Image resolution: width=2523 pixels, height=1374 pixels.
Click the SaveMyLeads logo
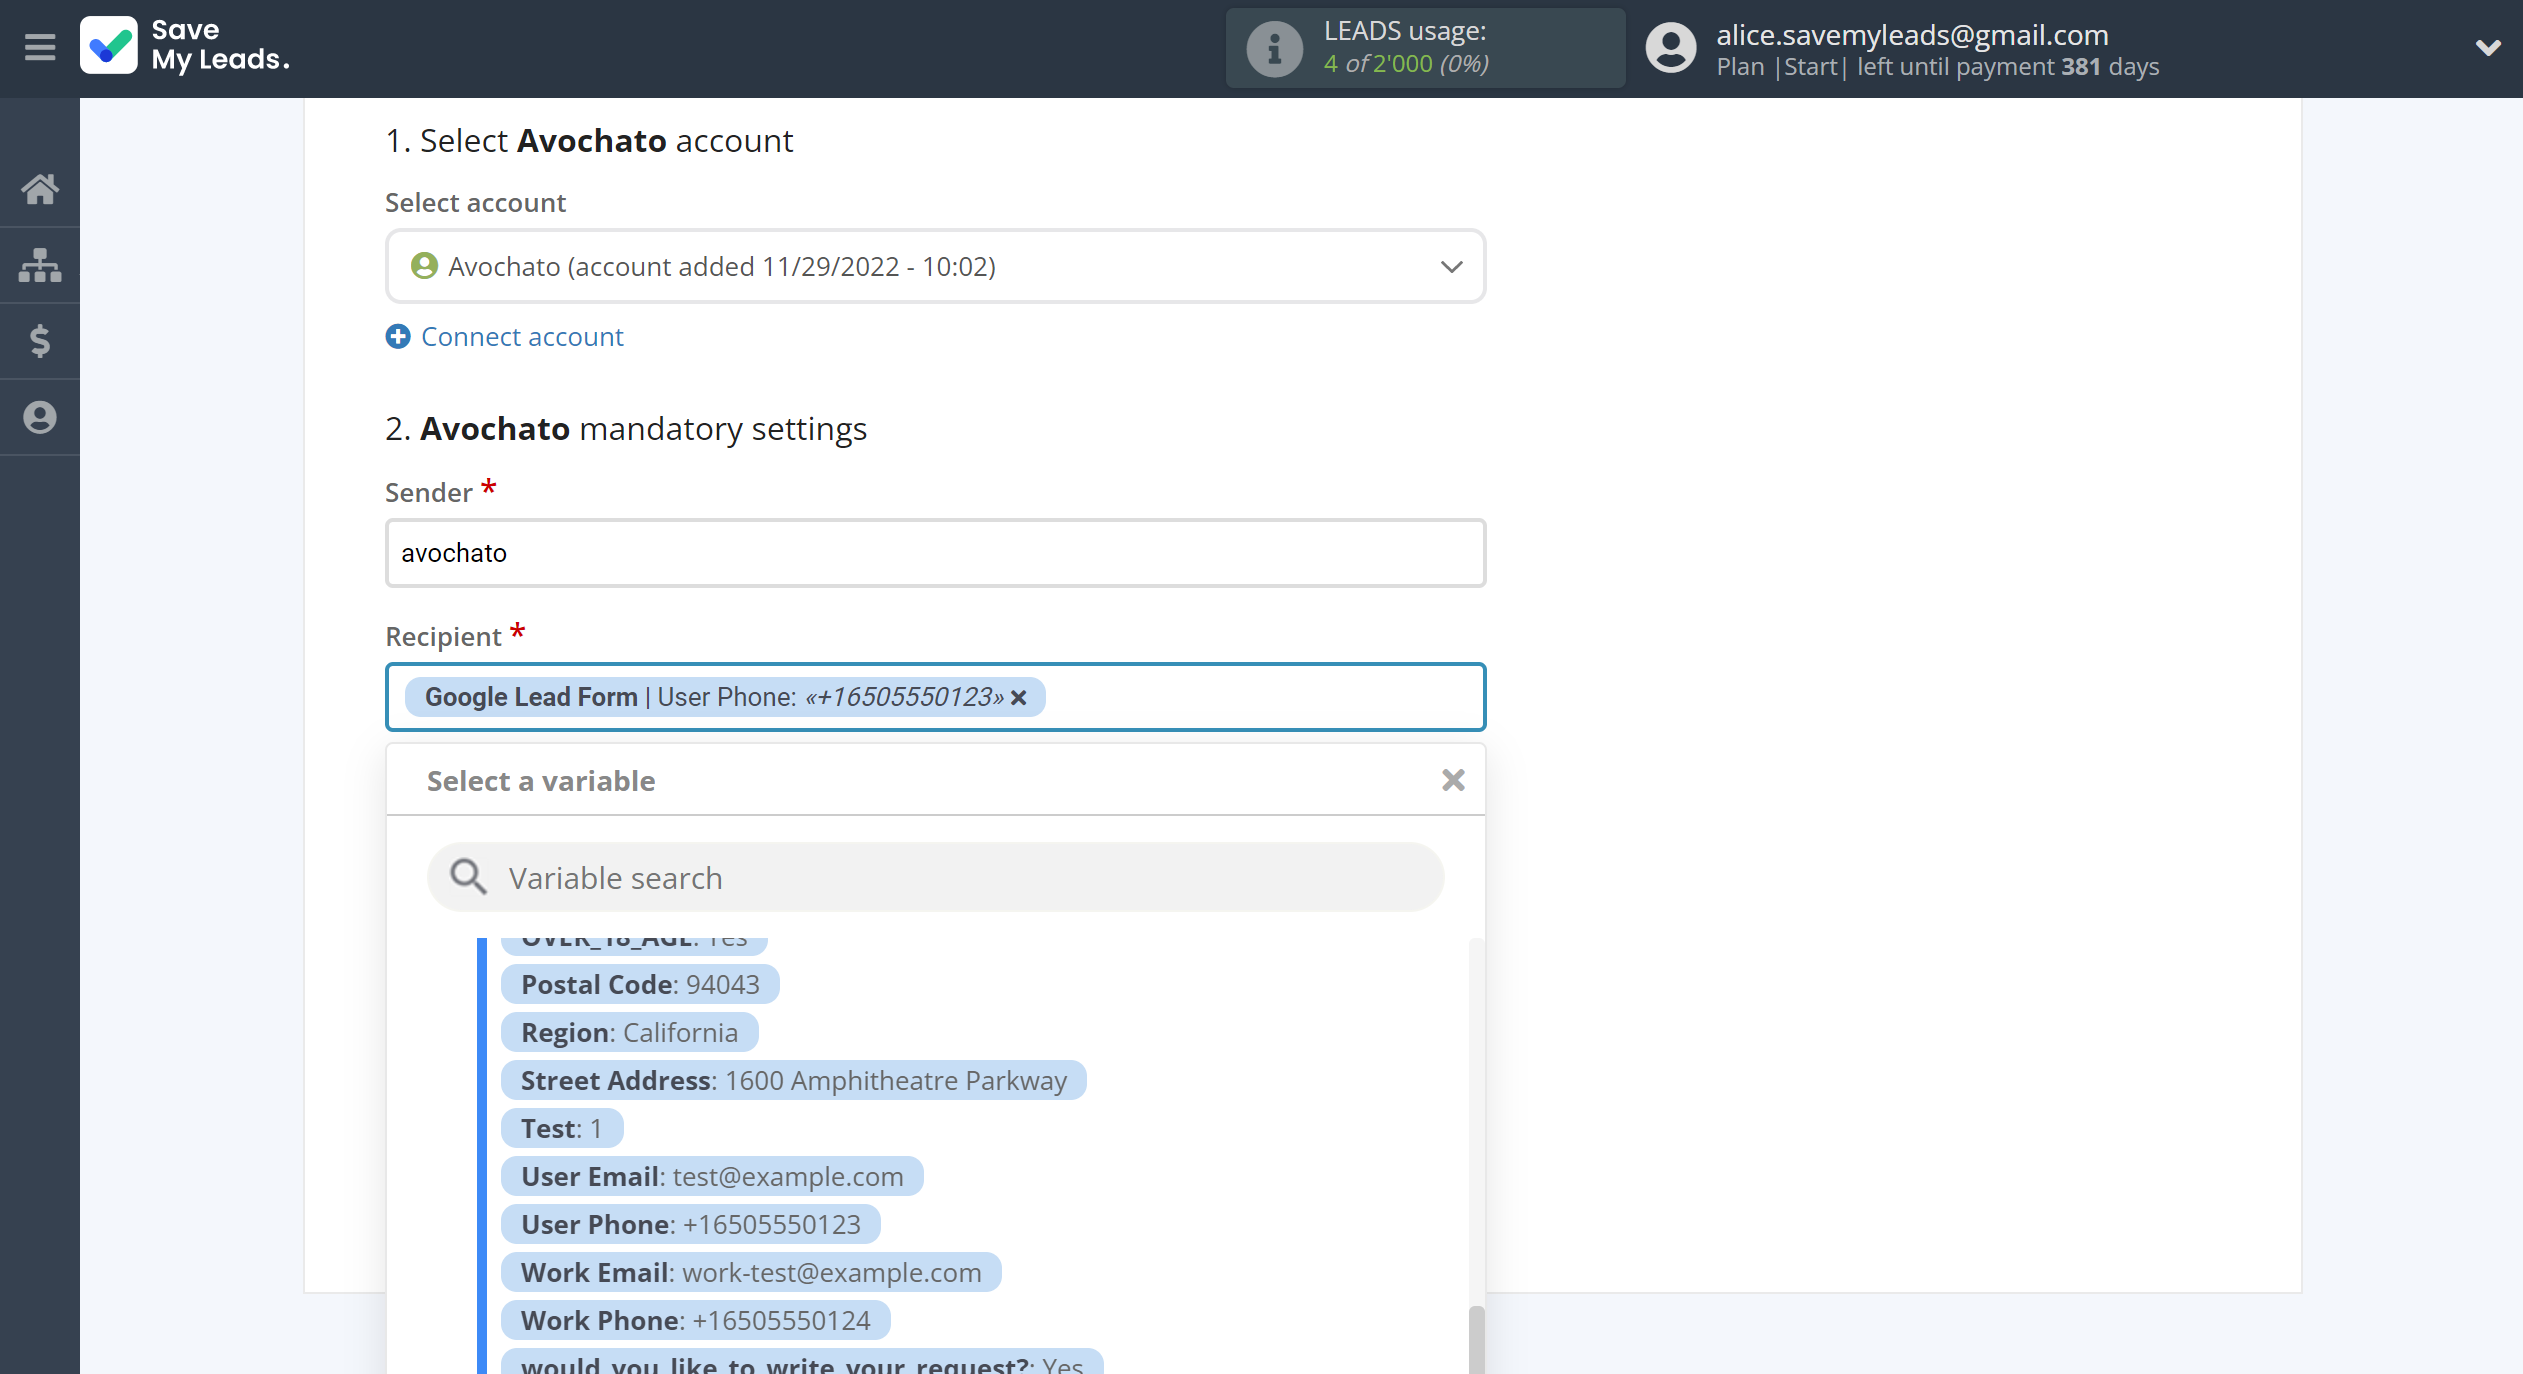click(x=186, y=46)
